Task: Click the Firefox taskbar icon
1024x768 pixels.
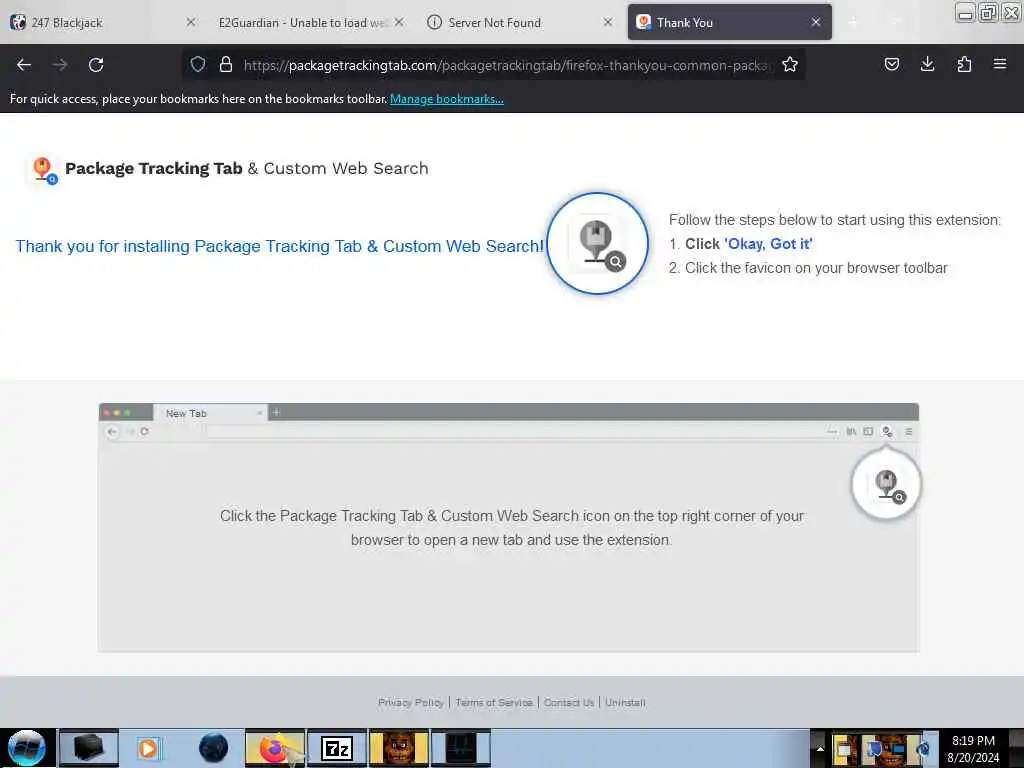Action: 275,748
